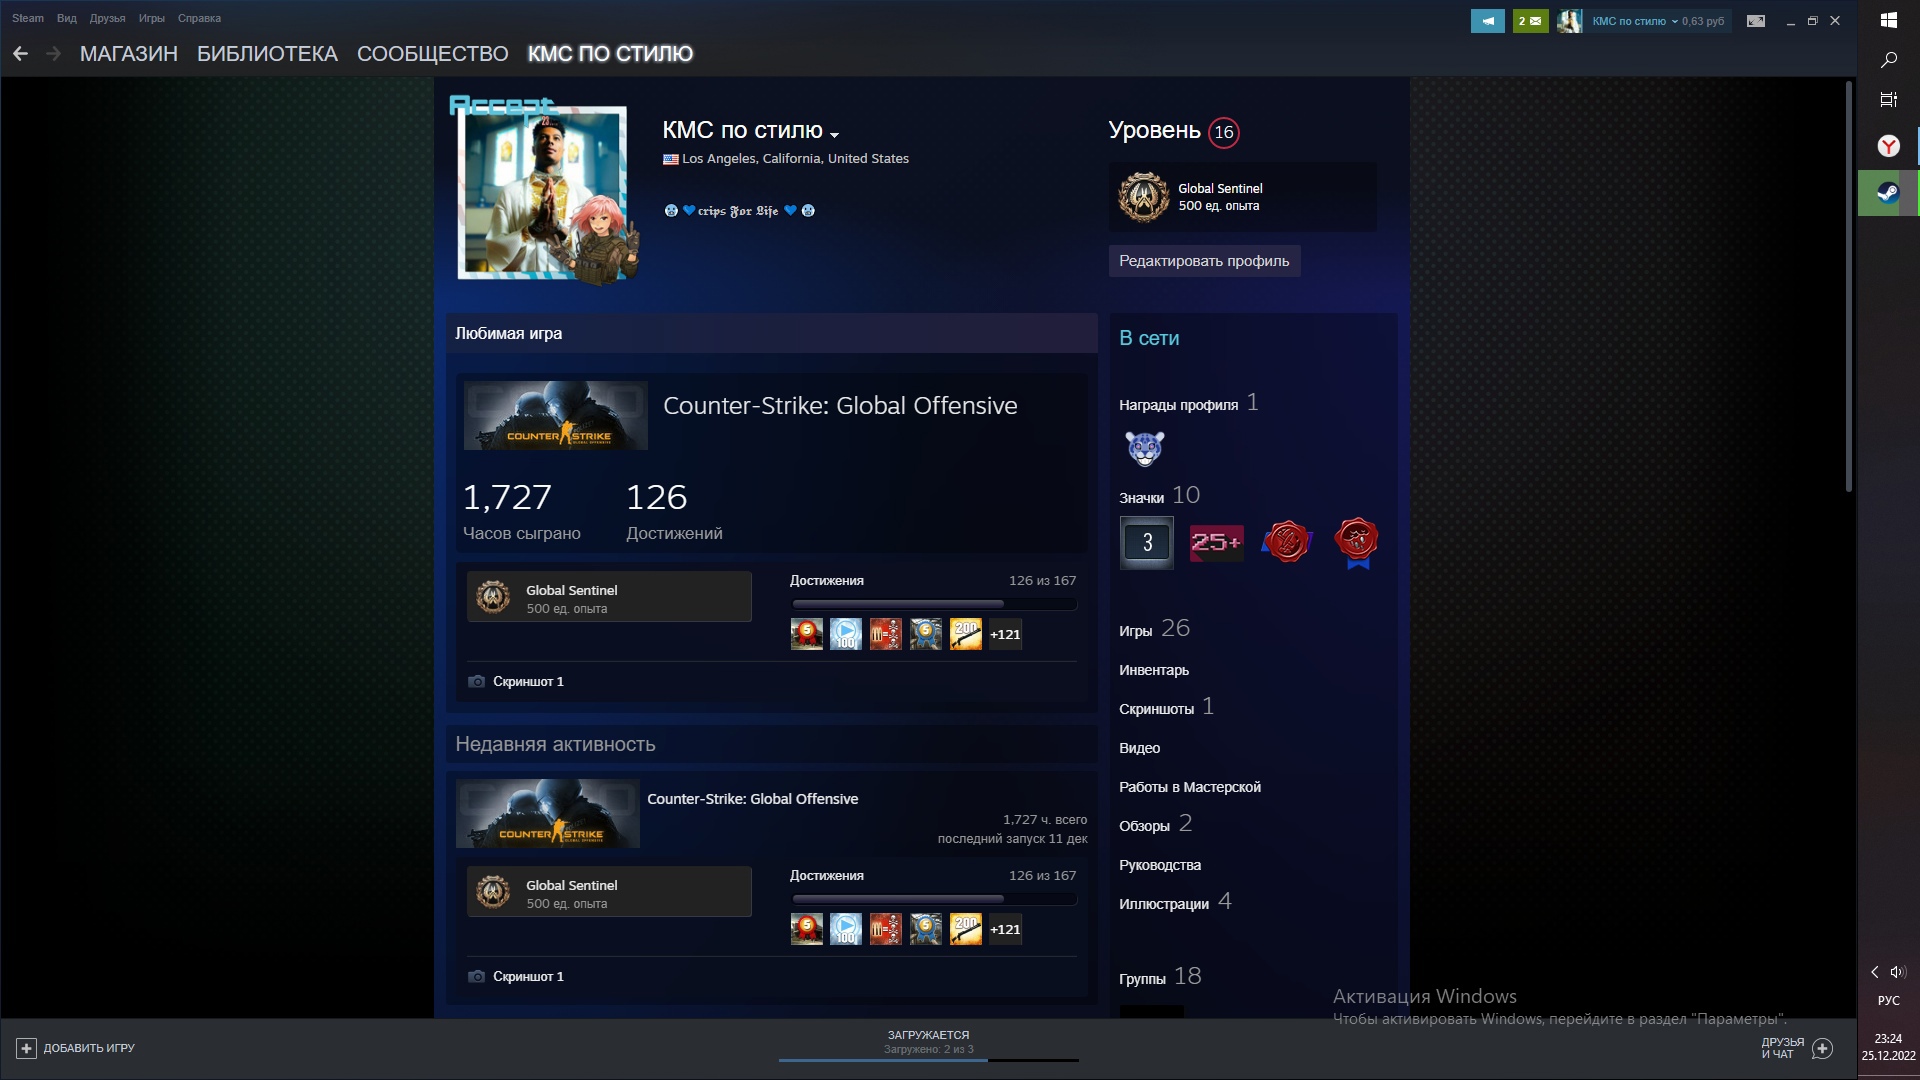Viewport: 1920px width, 1080px height.
Task: Click Counter-Strike title in Недавняя активность
Action: [x=752, y=799]
